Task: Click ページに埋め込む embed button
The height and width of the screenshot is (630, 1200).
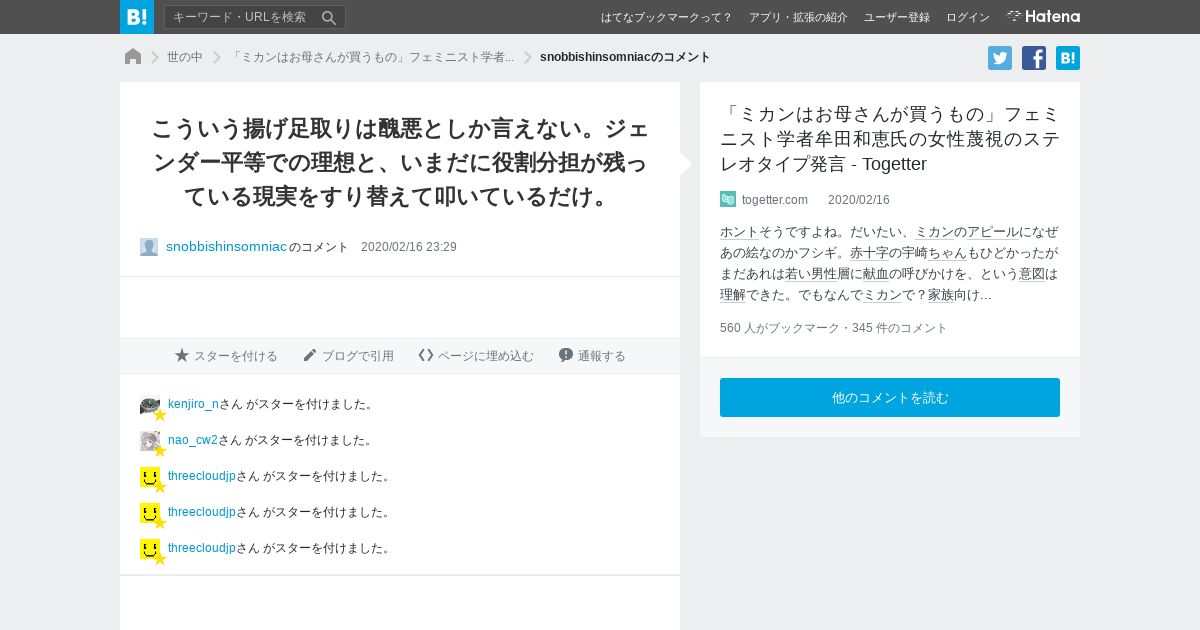Action: [476, 356]
